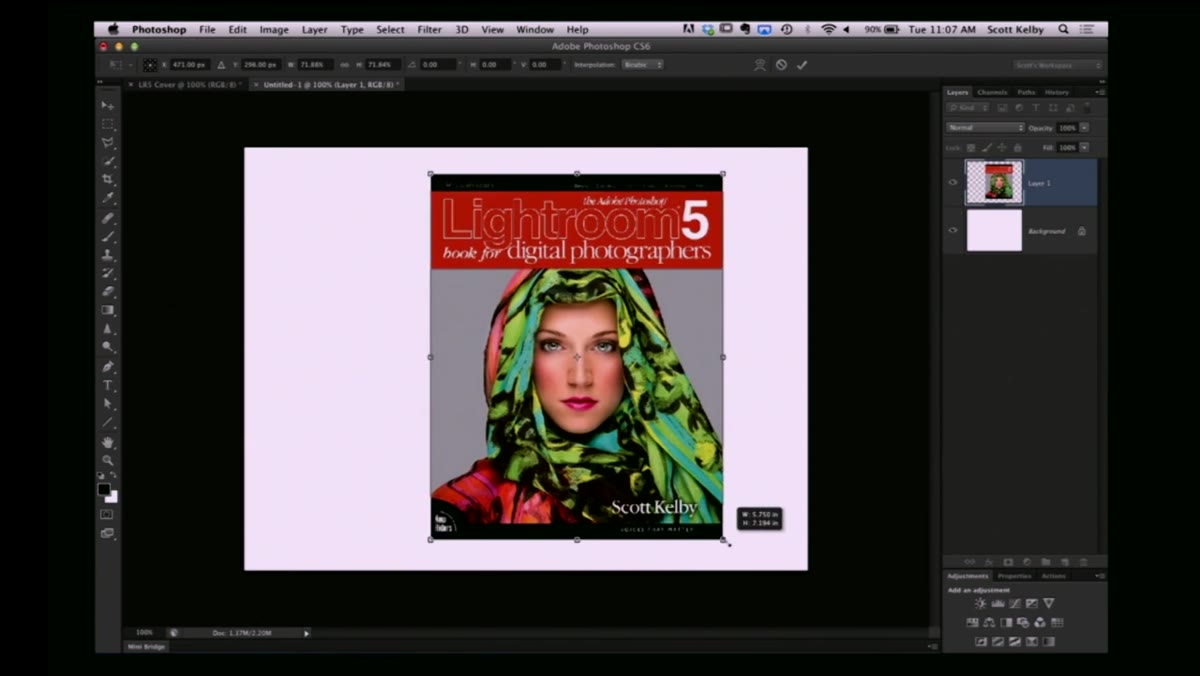Cancel the transform in options bar
This screenshot has width=1200, height=676.
pyautogui.click(x=781, y=64)
